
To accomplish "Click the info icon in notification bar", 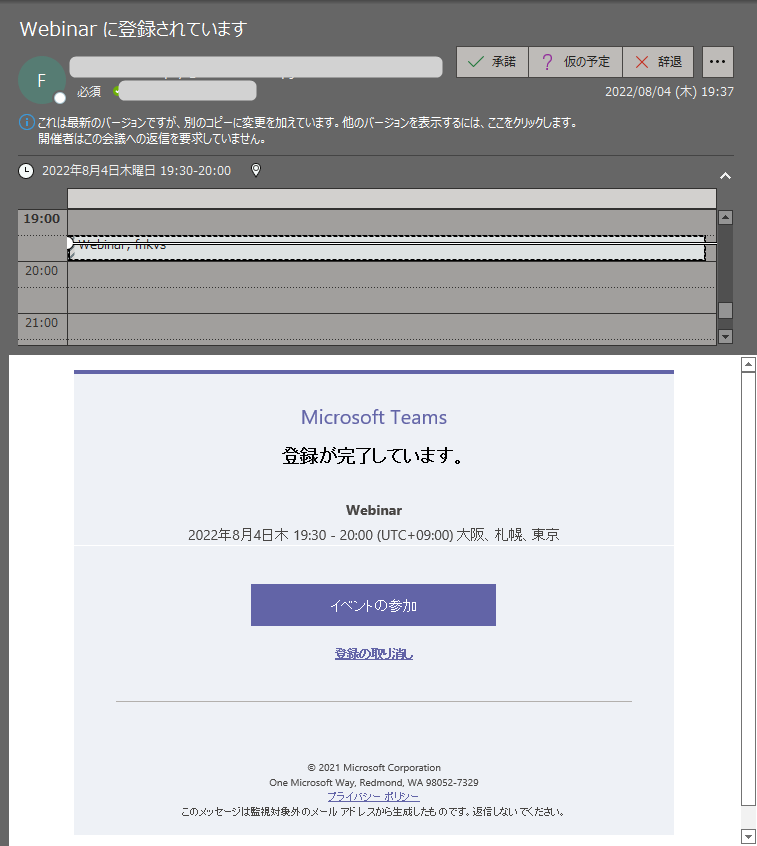I will pyautogui.click(x=26, y=122).
